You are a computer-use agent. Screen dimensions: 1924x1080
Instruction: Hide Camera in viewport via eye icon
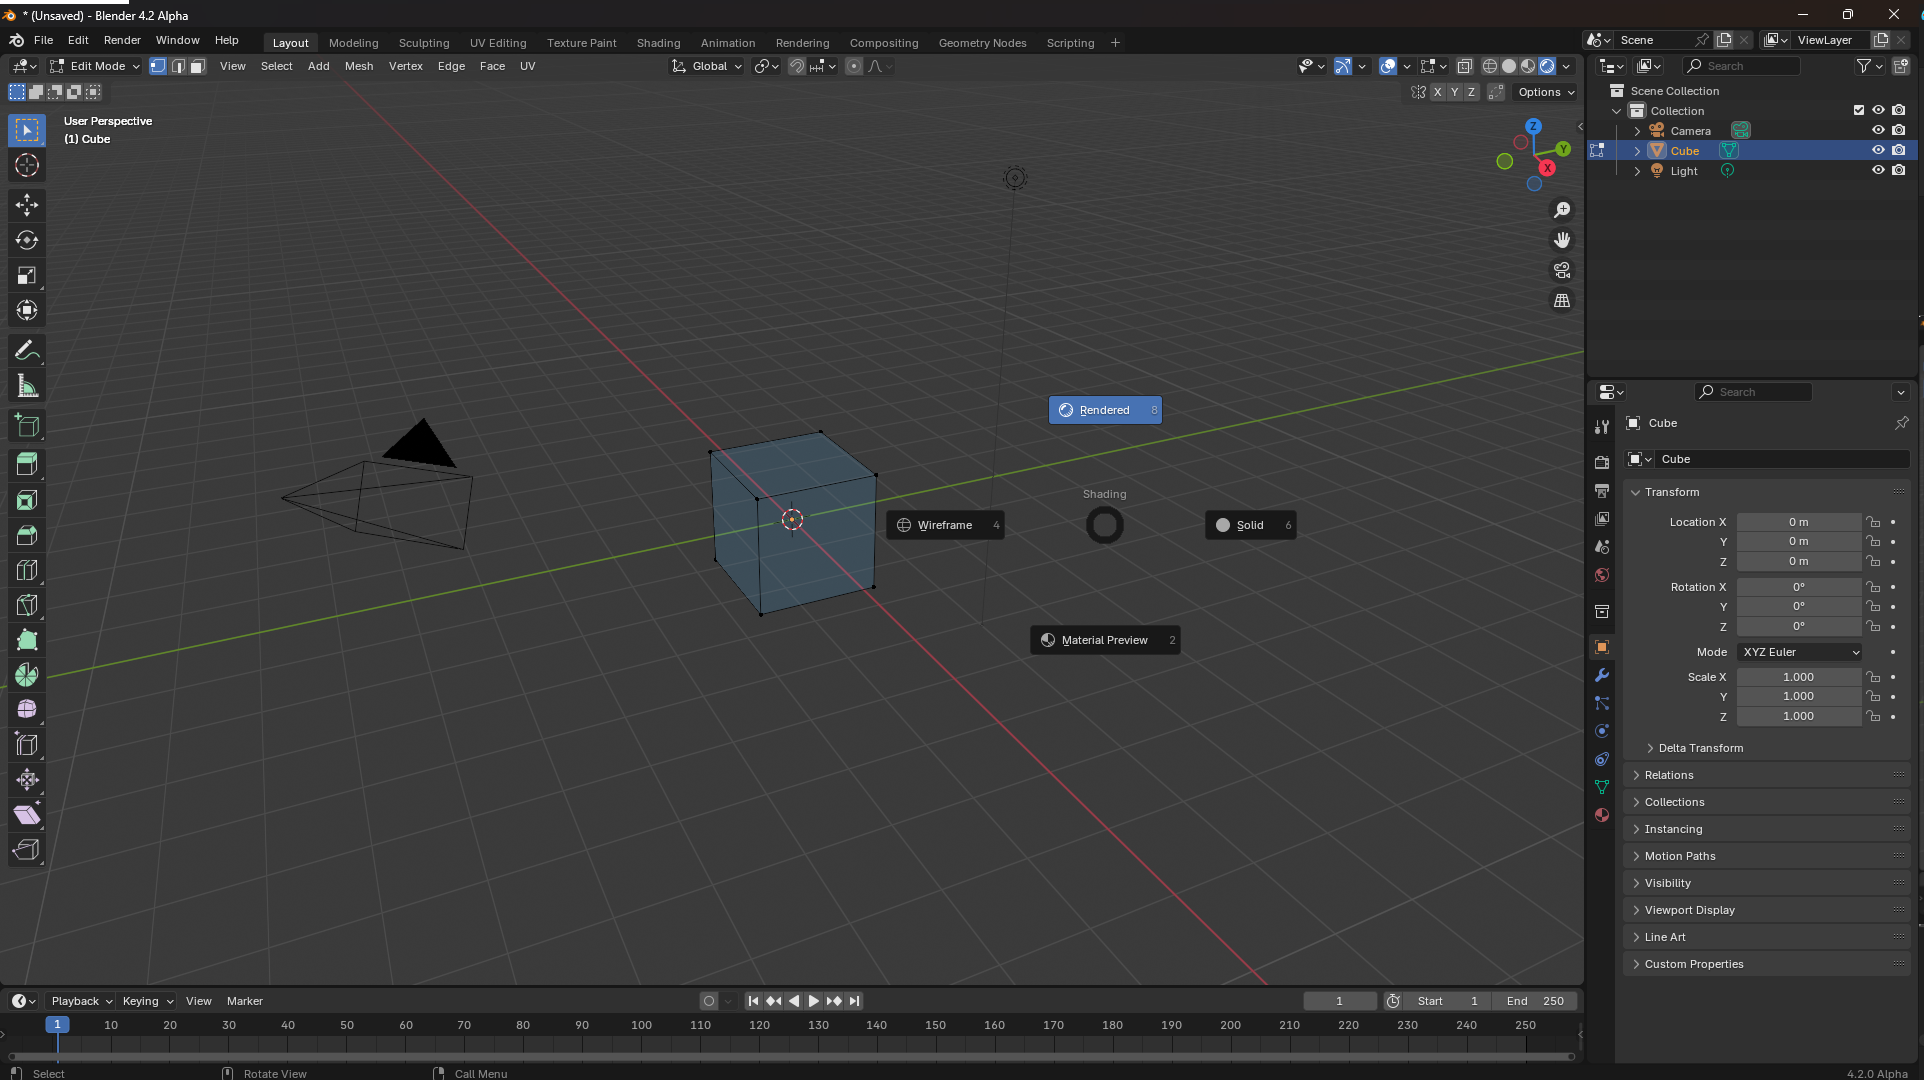(1878, 130)
